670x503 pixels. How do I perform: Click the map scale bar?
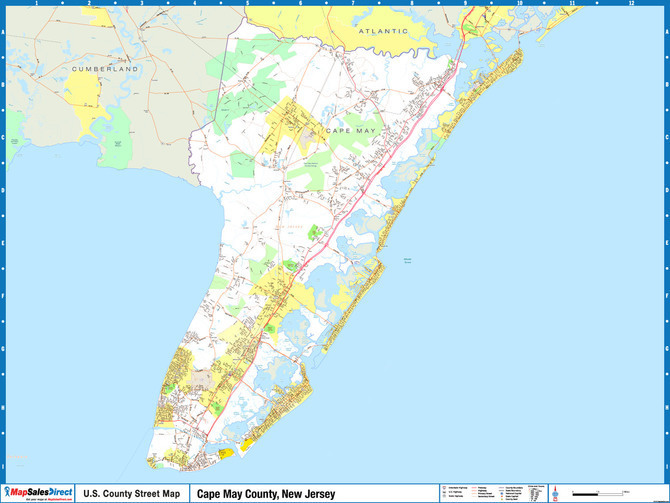pyautogui.click(x=600, y=494)
